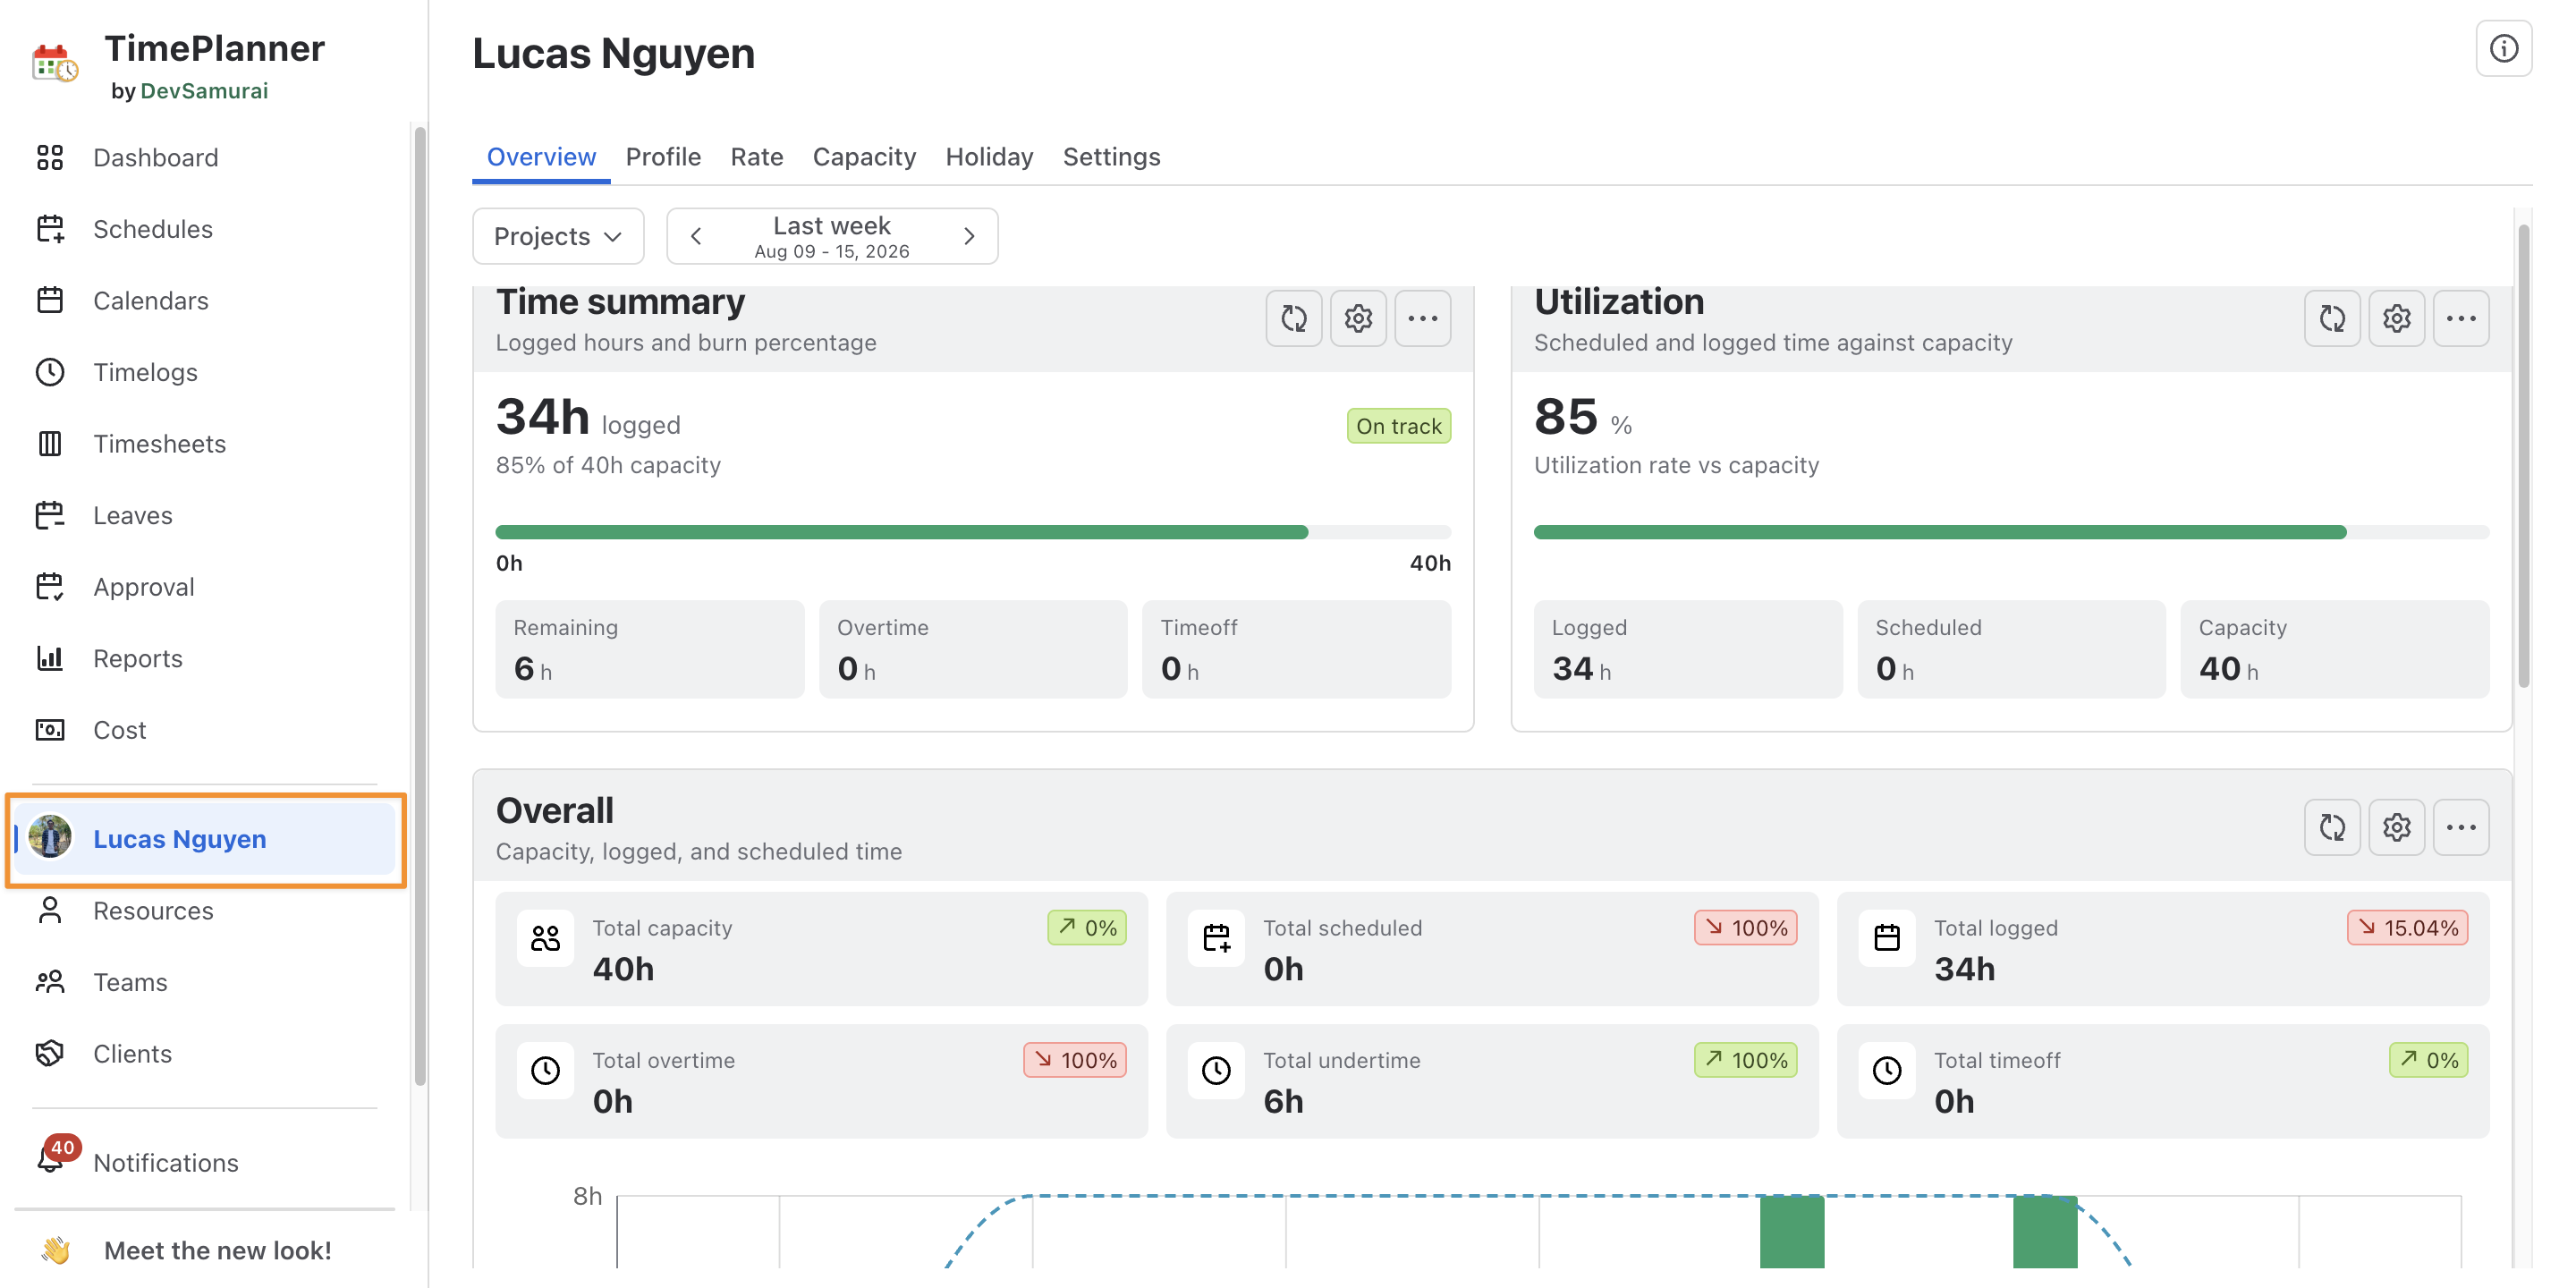This screenshot has height=1288, width=2576.
Task: Click the Timeoff 0 h card
Action: 1296,649
